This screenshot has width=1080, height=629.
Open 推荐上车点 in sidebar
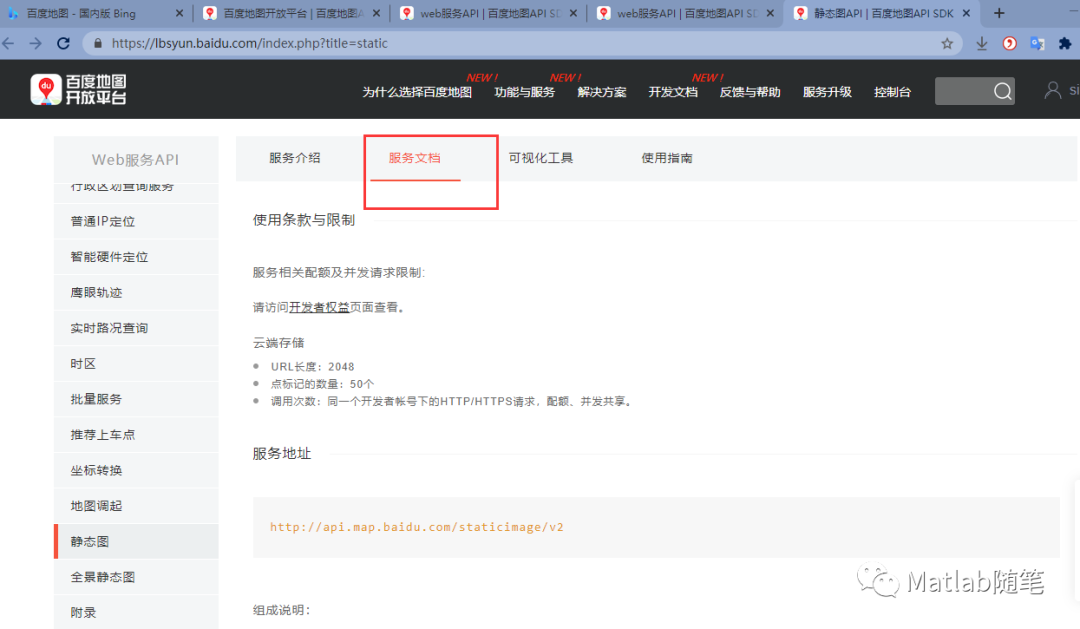pyautogui.click(x=136, y=435)
